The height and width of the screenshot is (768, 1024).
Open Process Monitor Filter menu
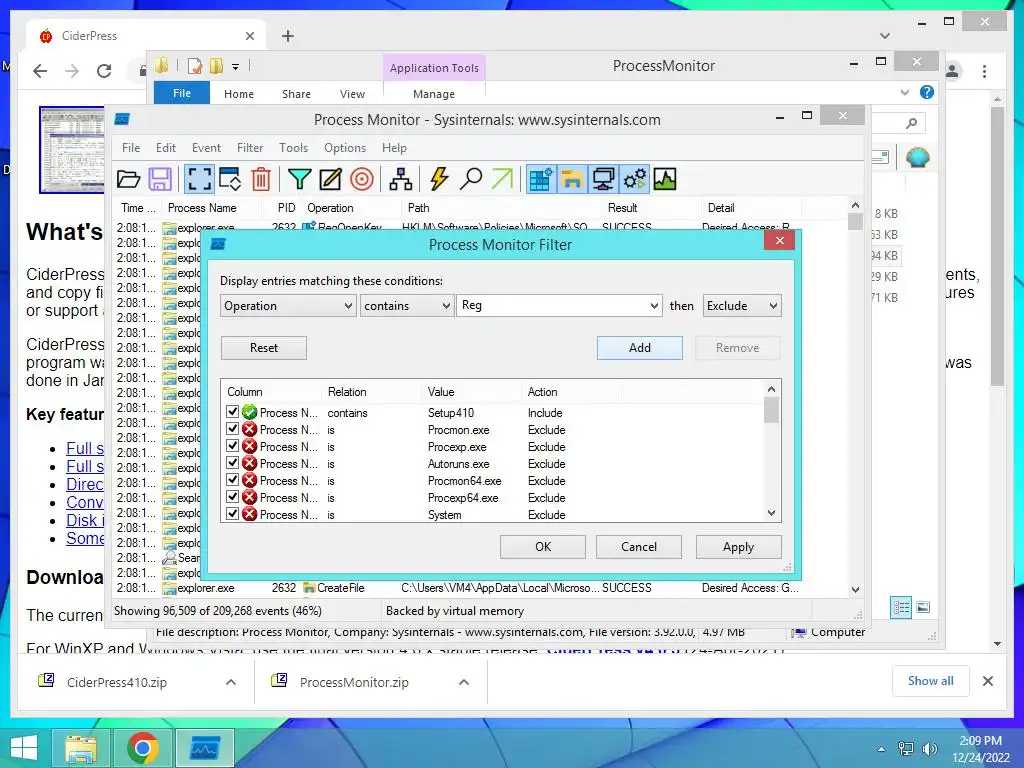pyautogui.click(x=249, y=148)
